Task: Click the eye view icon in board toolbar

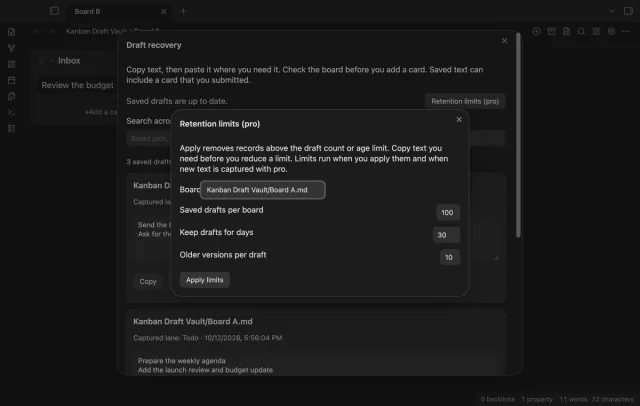Action: pos(596,31)
